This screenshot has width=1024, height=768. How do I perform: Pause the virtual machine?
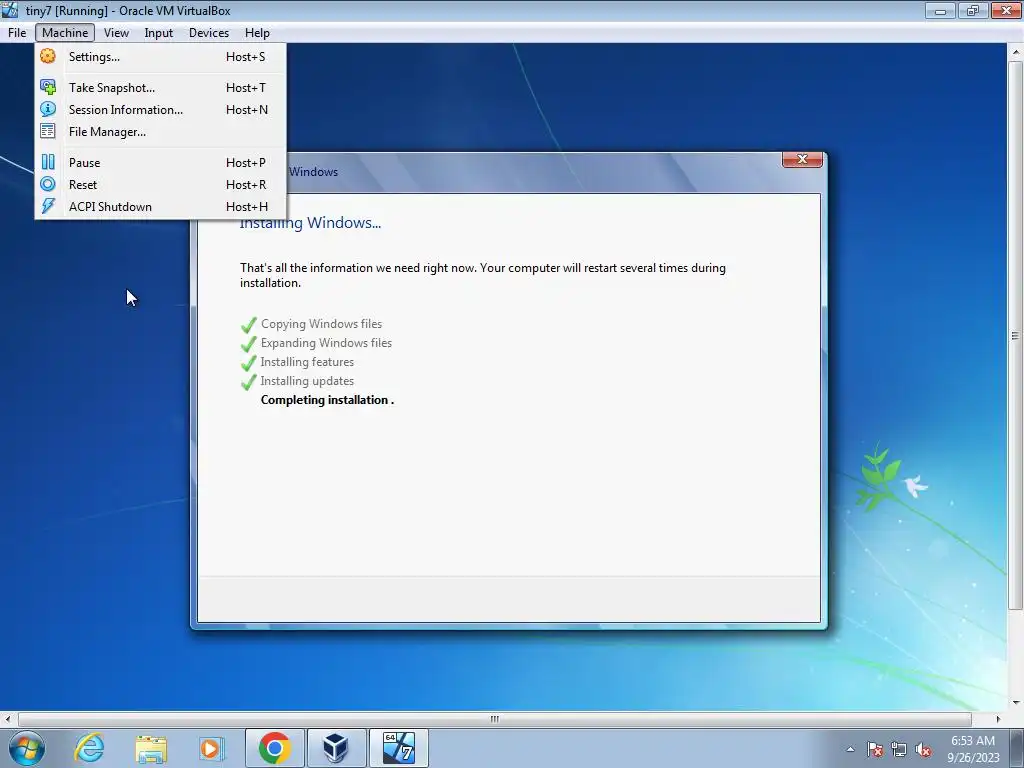(160, 163)
